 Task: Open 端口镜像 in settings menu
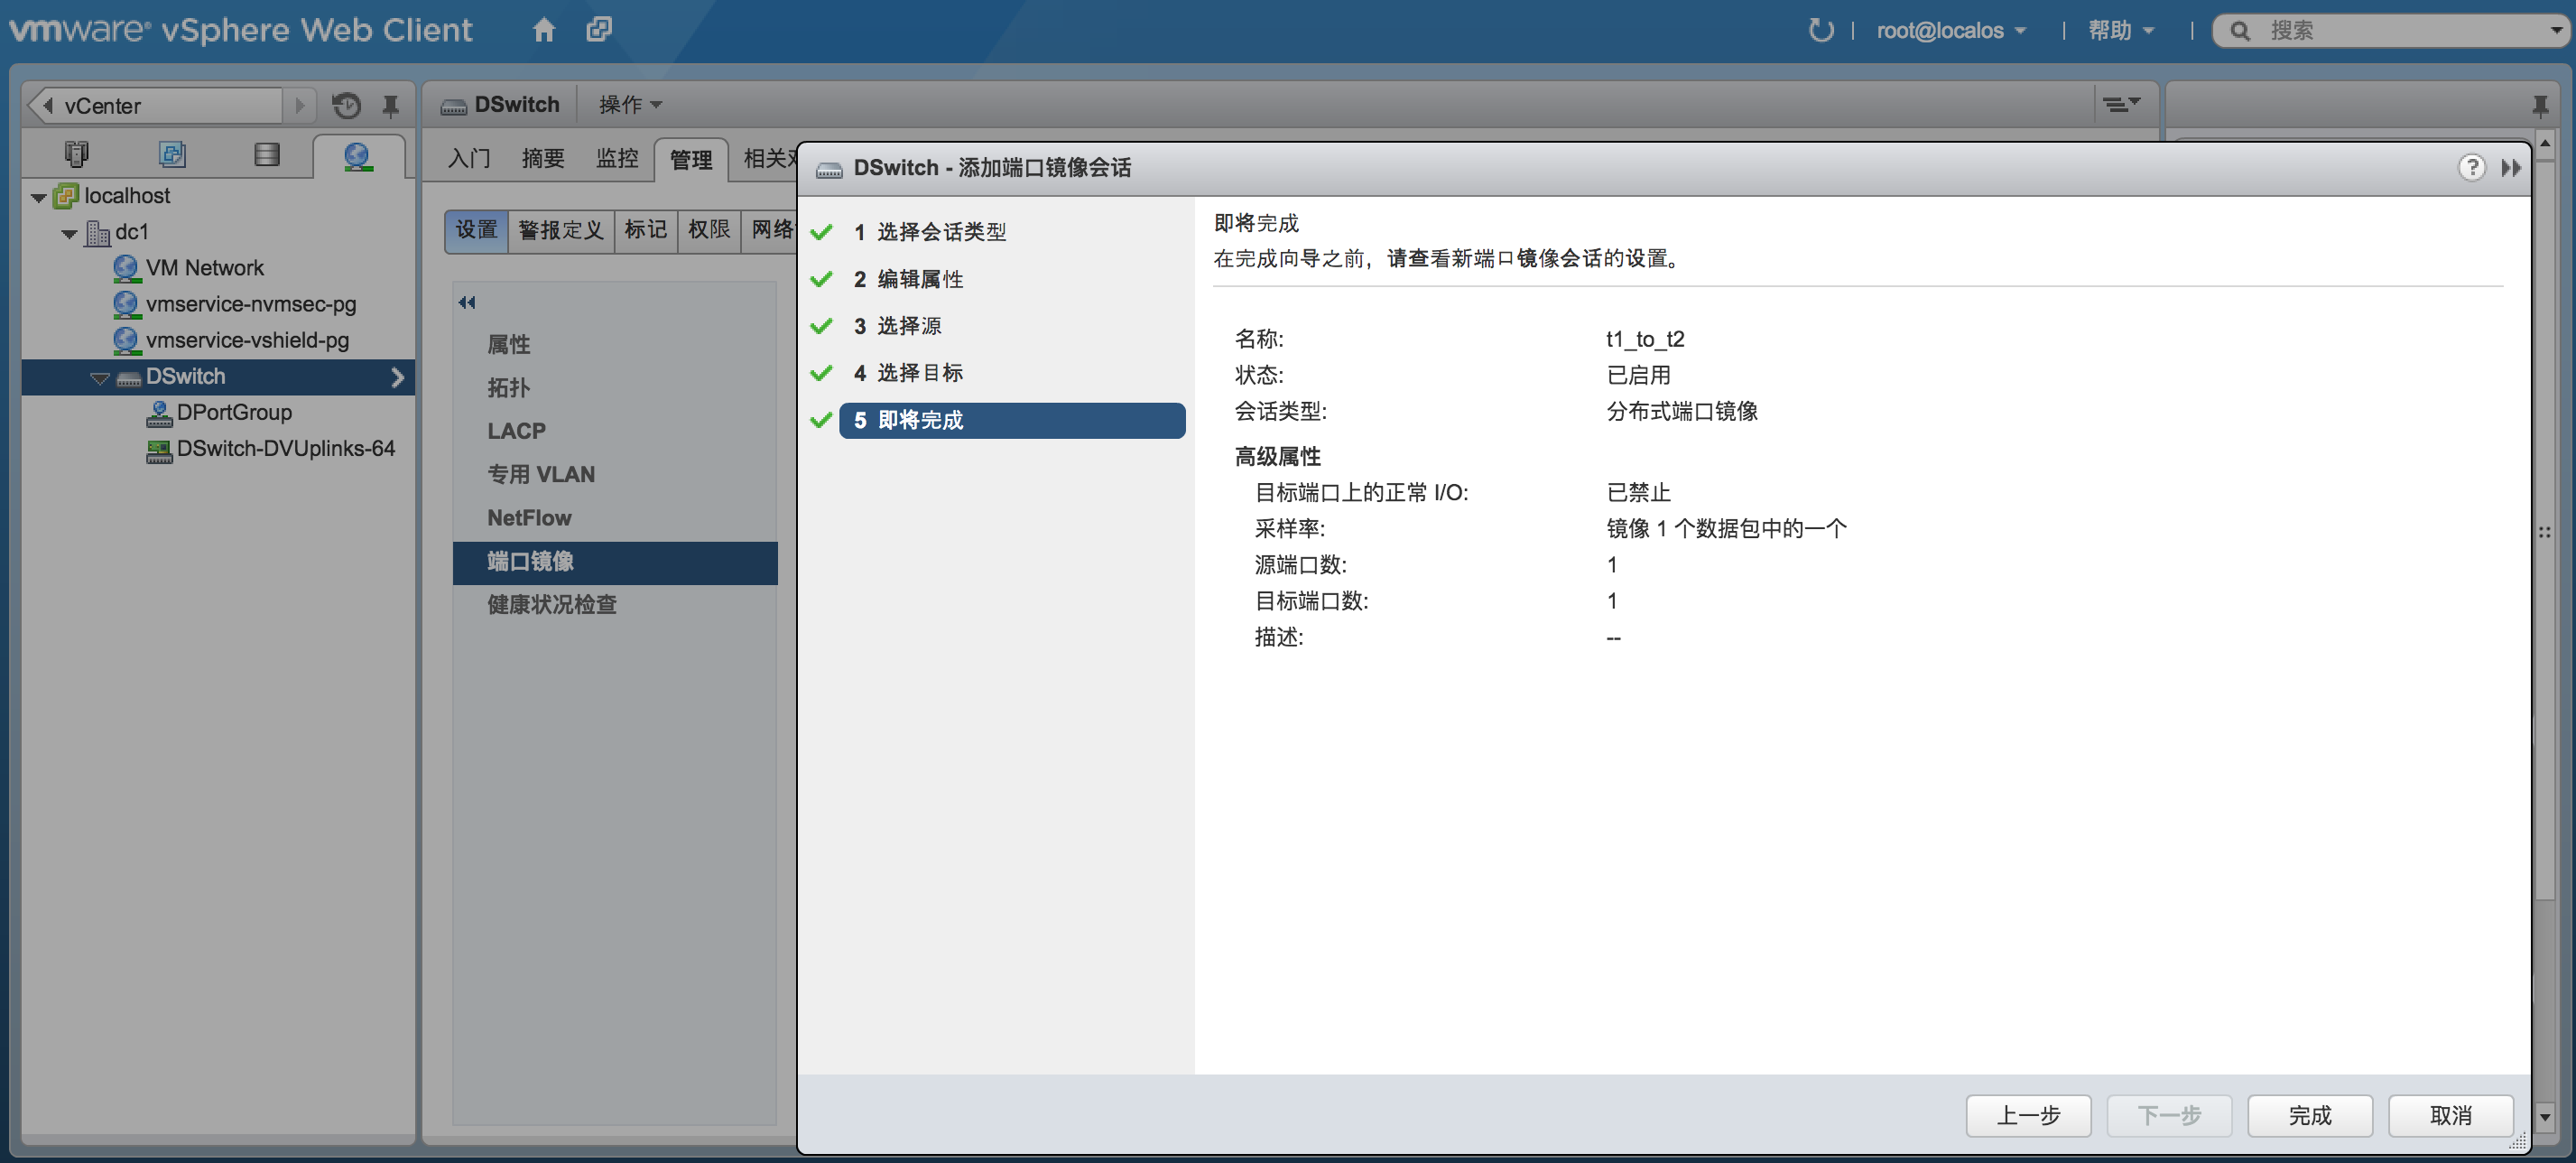tap(615, 562)
